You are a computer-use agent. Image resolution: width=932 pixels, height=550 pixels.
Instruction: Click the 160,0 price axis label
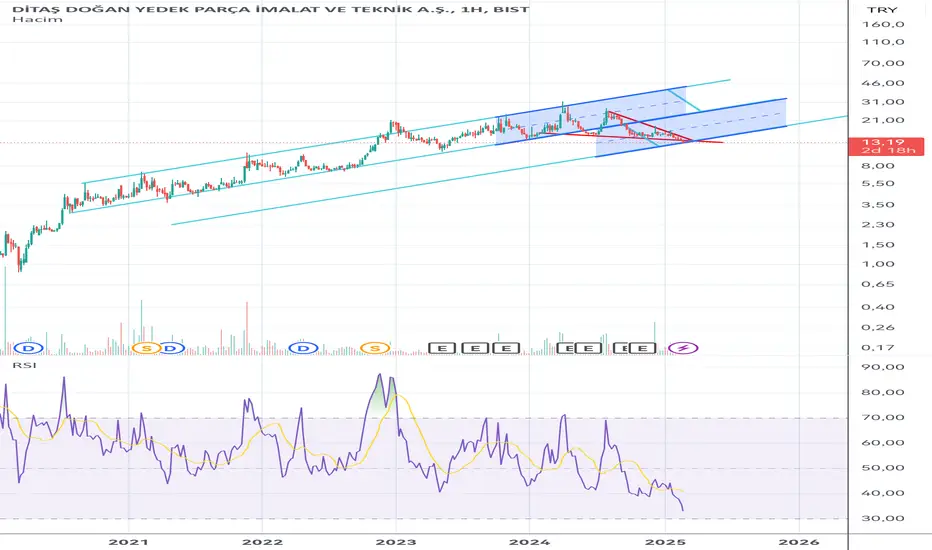click(883, 24)
